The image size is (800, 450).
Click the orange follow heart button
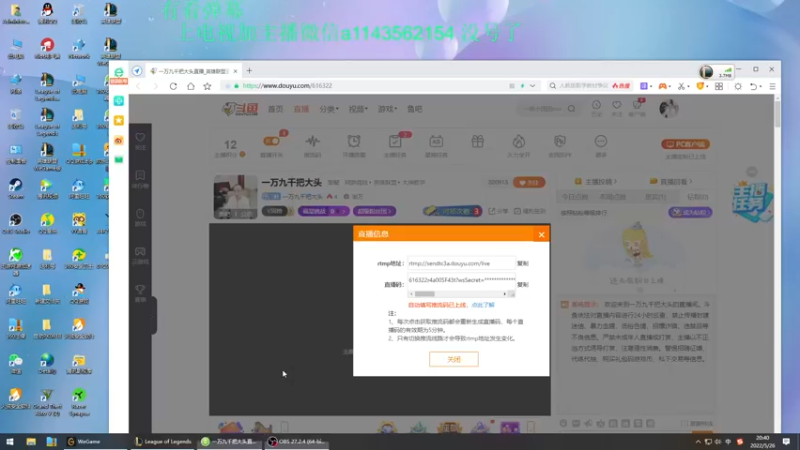coord(529,183)
